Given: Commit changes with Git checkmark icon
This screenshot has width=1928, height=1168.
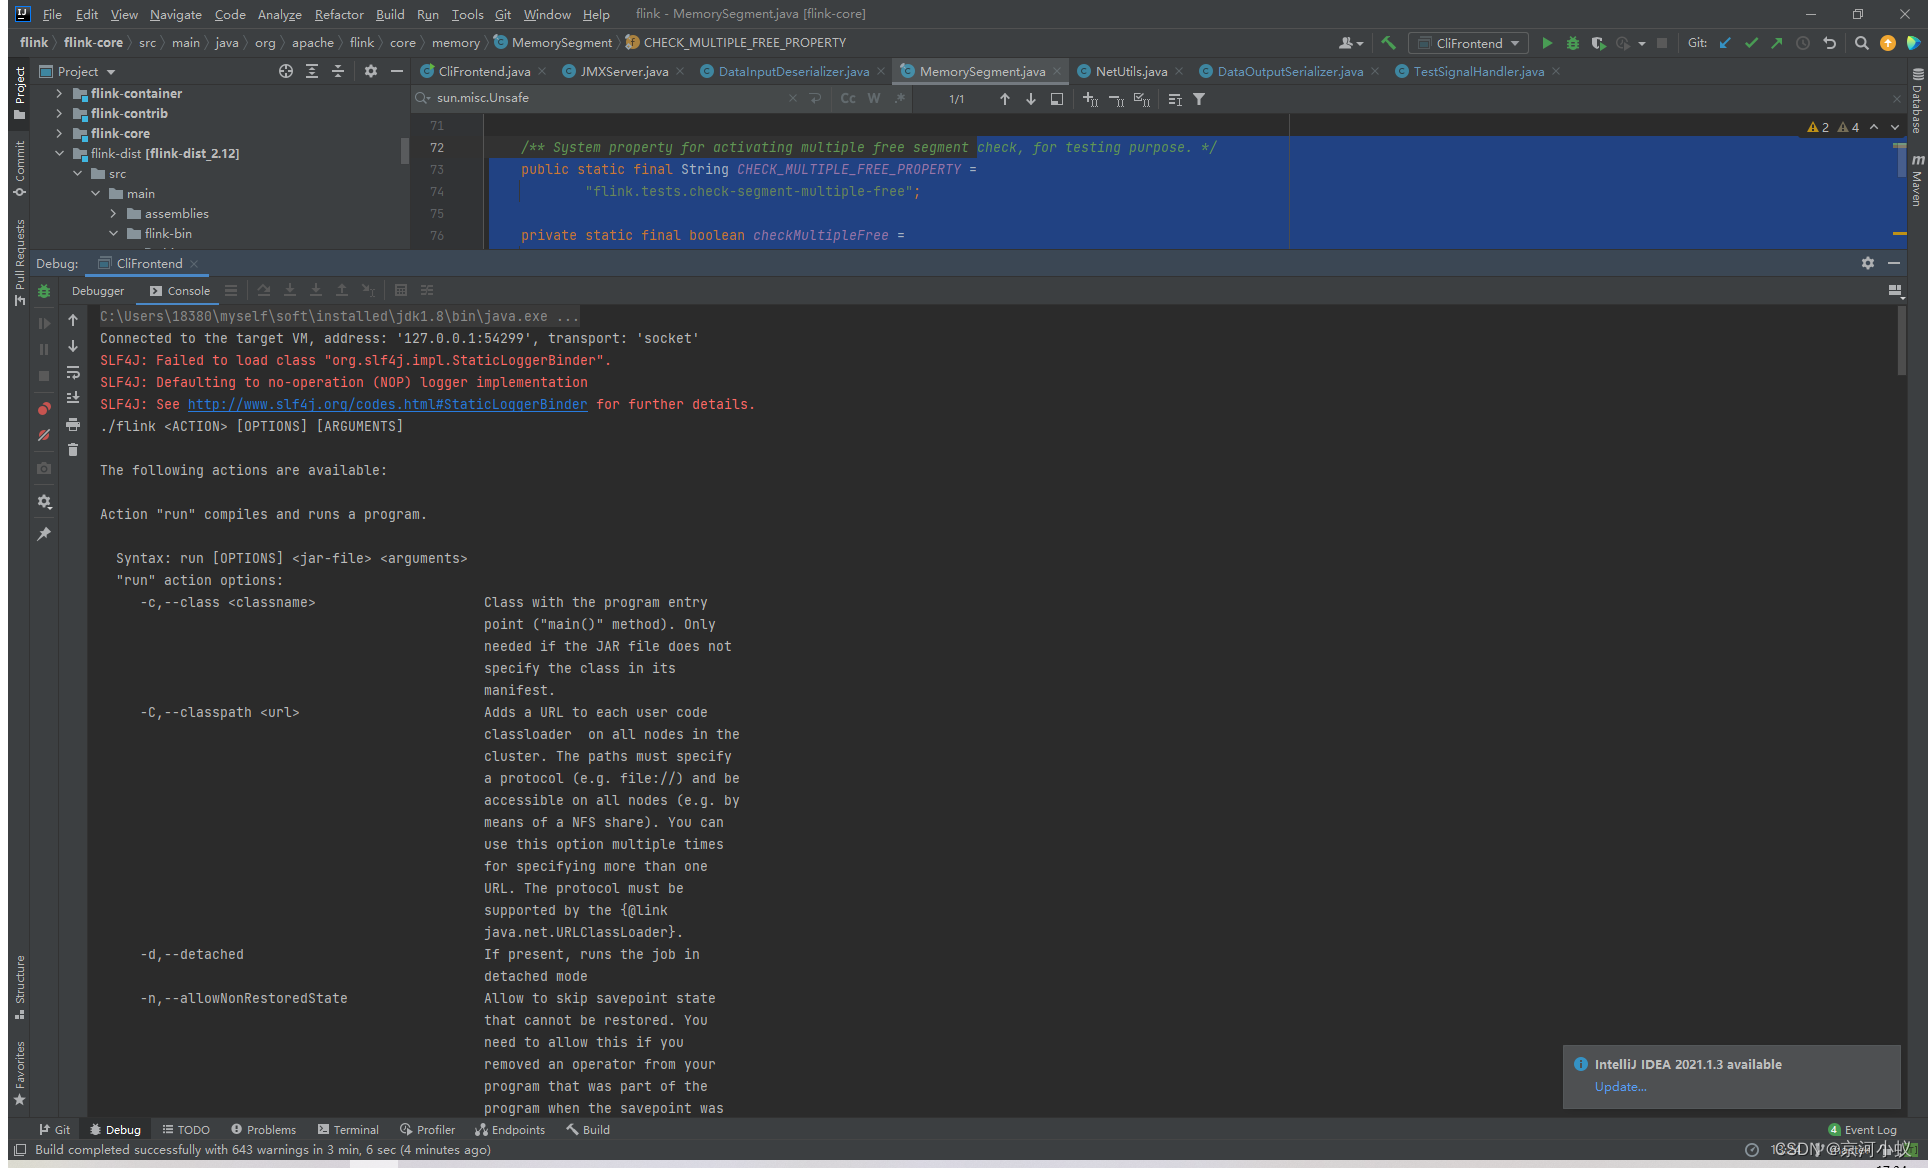Looking at the screenshot, I should 1751,43.
